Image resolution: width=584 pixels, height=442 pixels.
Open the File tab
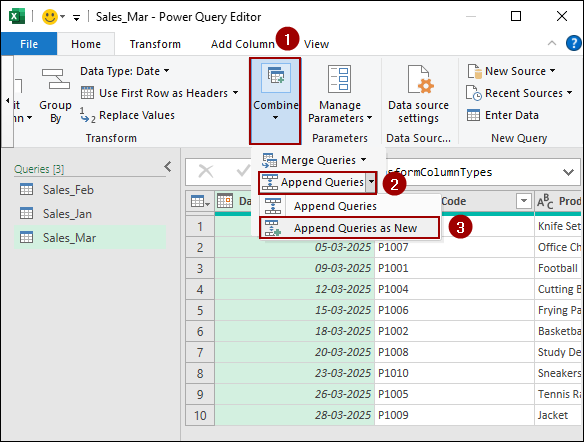click(x=29, y=44)
